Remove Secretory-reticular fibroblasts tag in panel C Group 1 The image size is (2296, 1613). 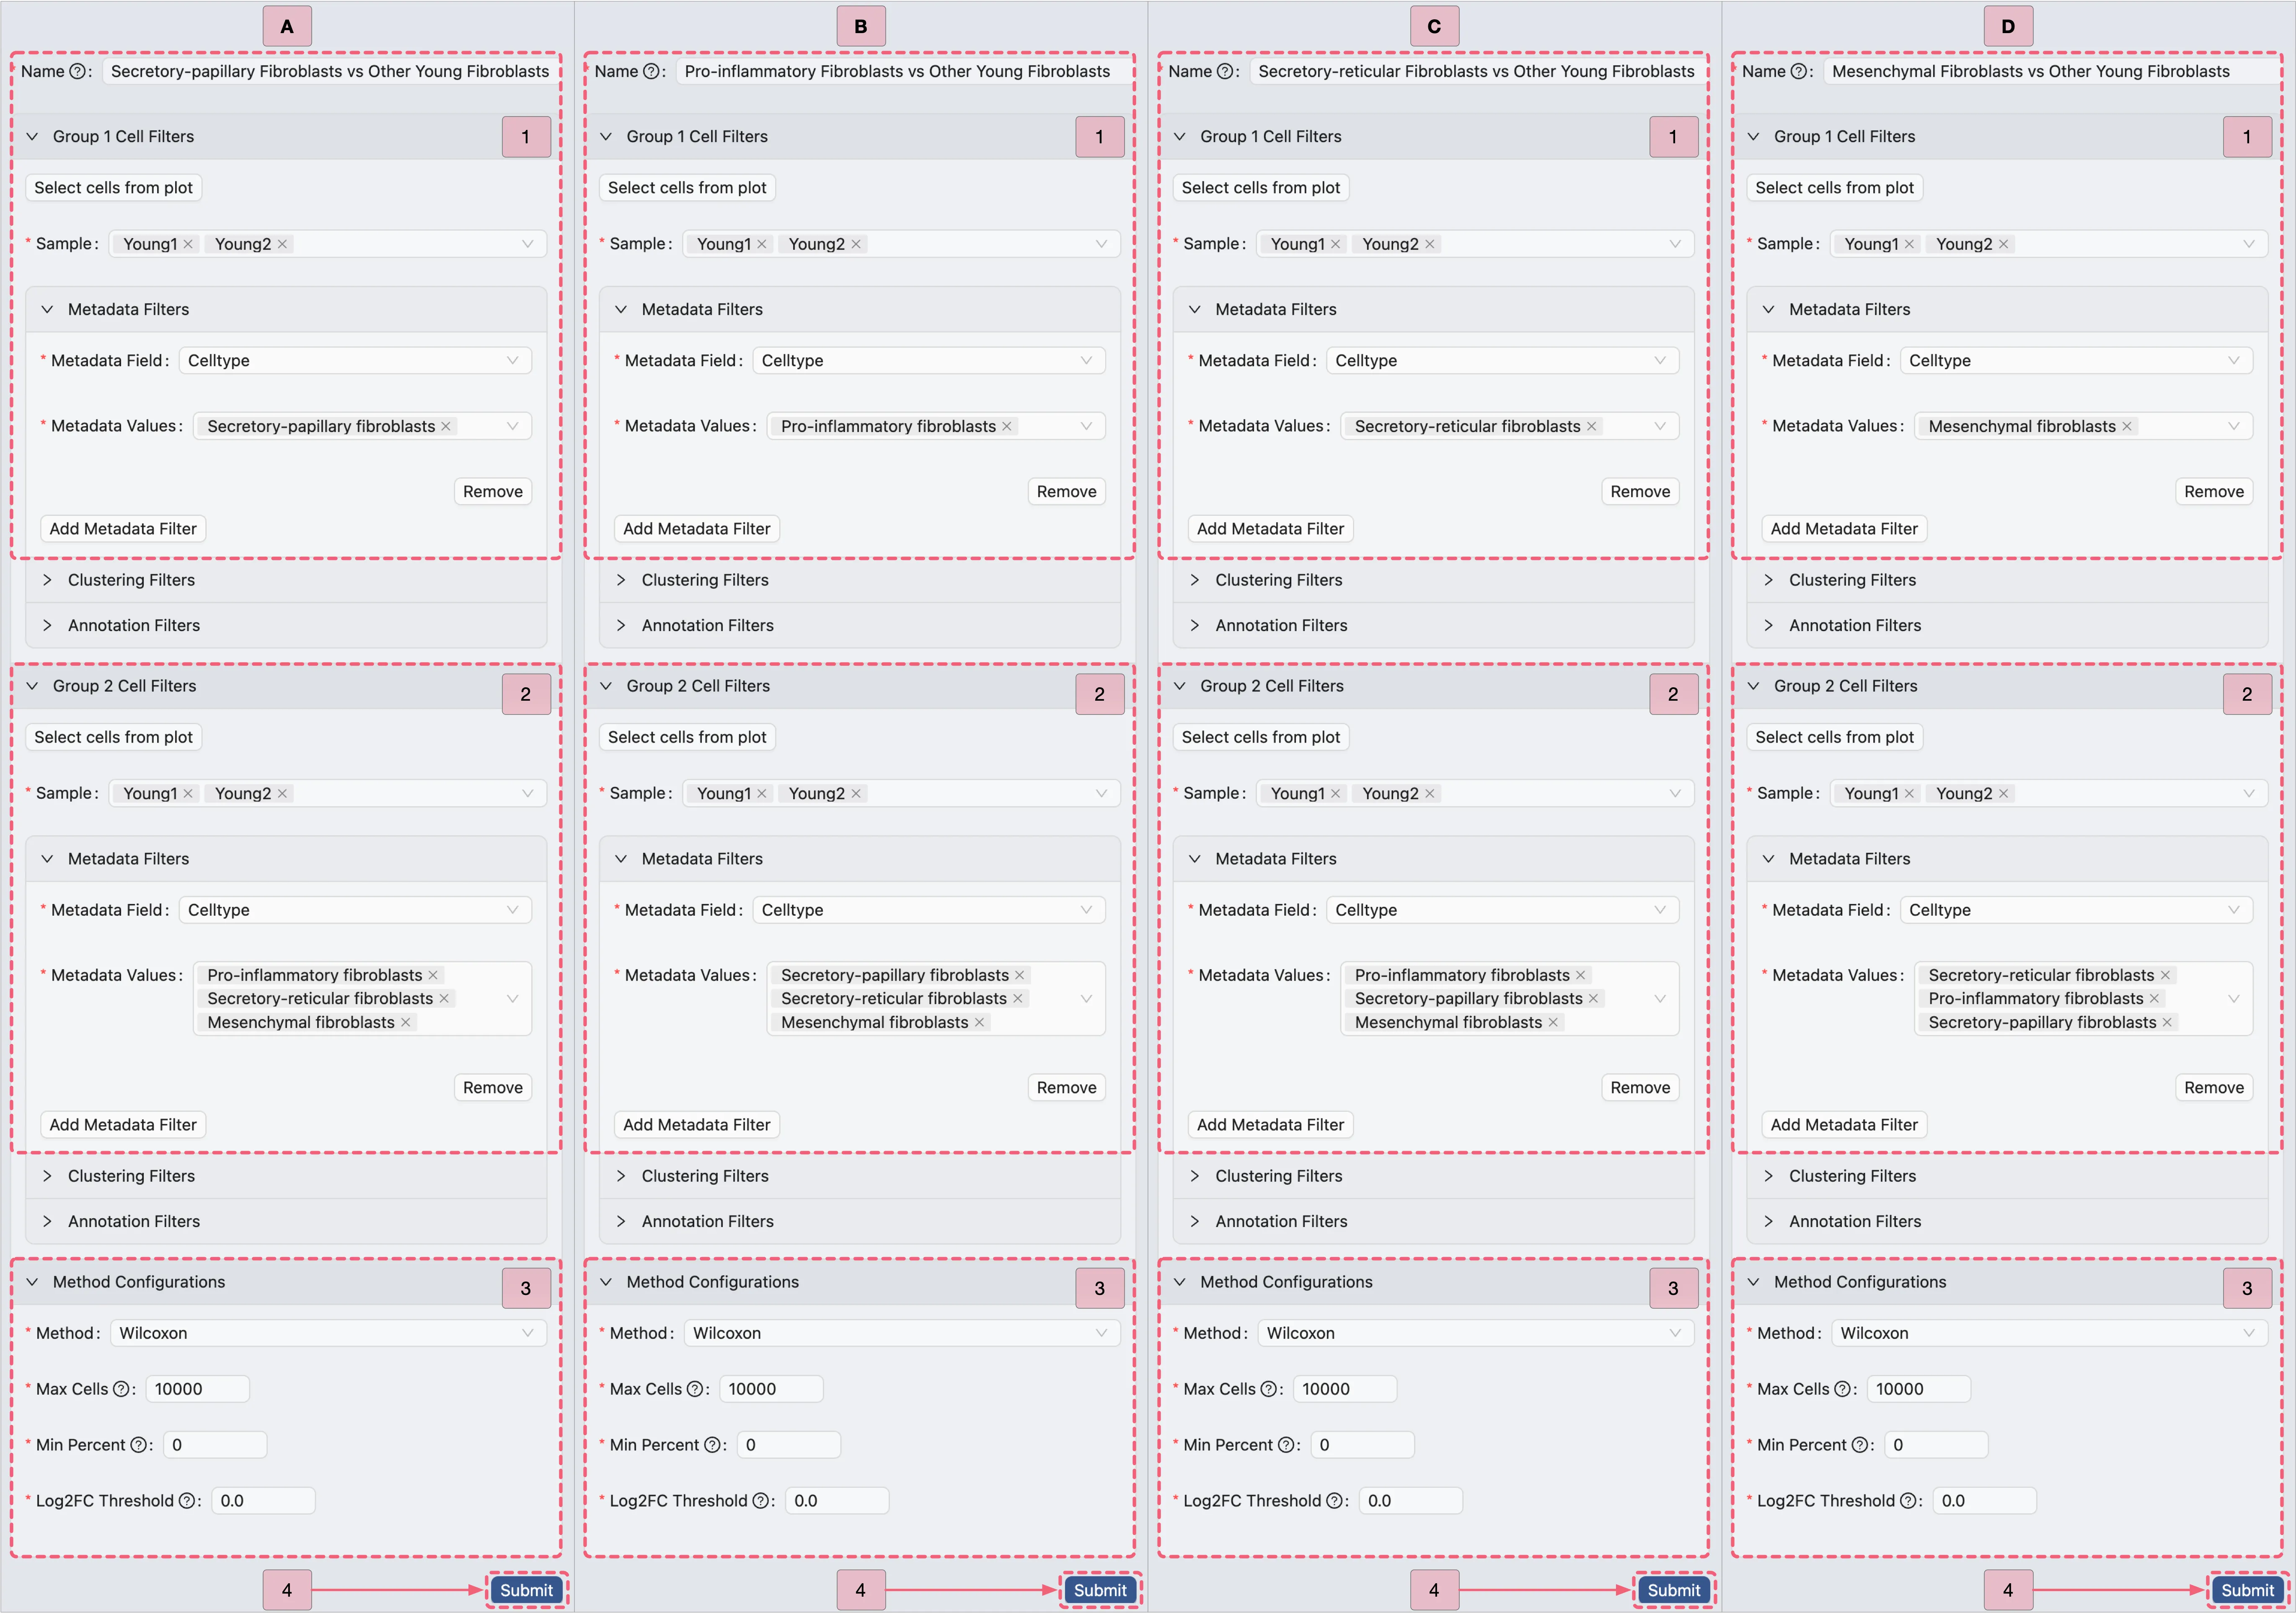coord(1591,427)
